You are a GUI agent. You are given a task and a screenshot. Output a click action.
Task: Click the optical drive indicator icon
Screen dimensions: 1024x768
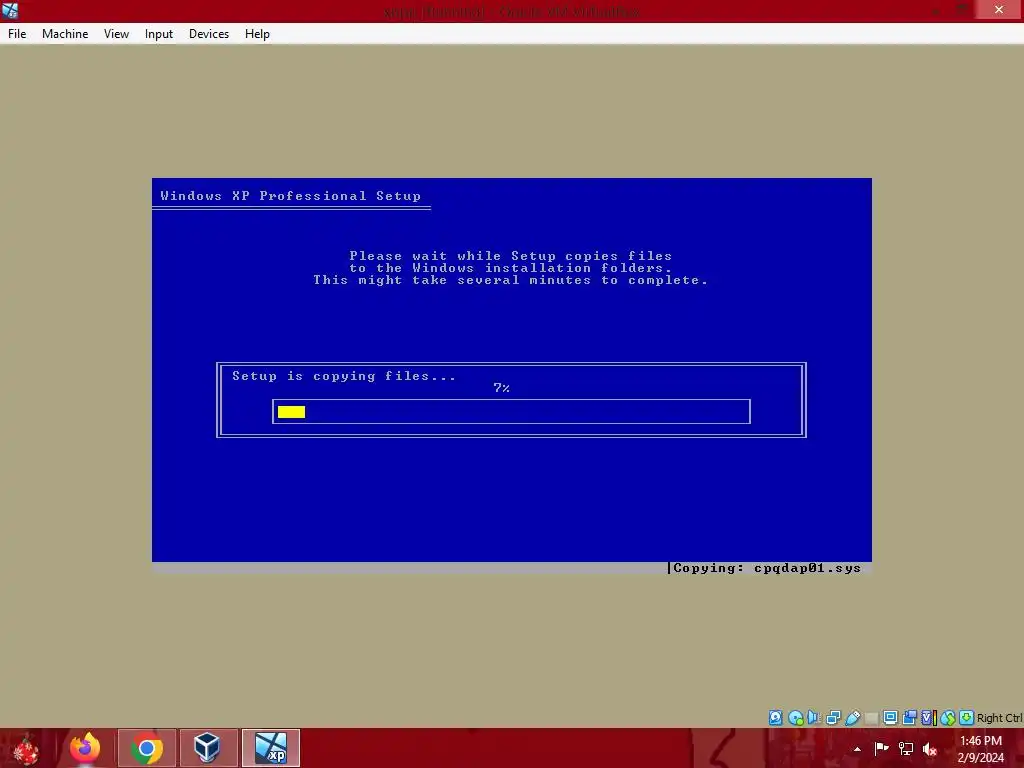795,718
